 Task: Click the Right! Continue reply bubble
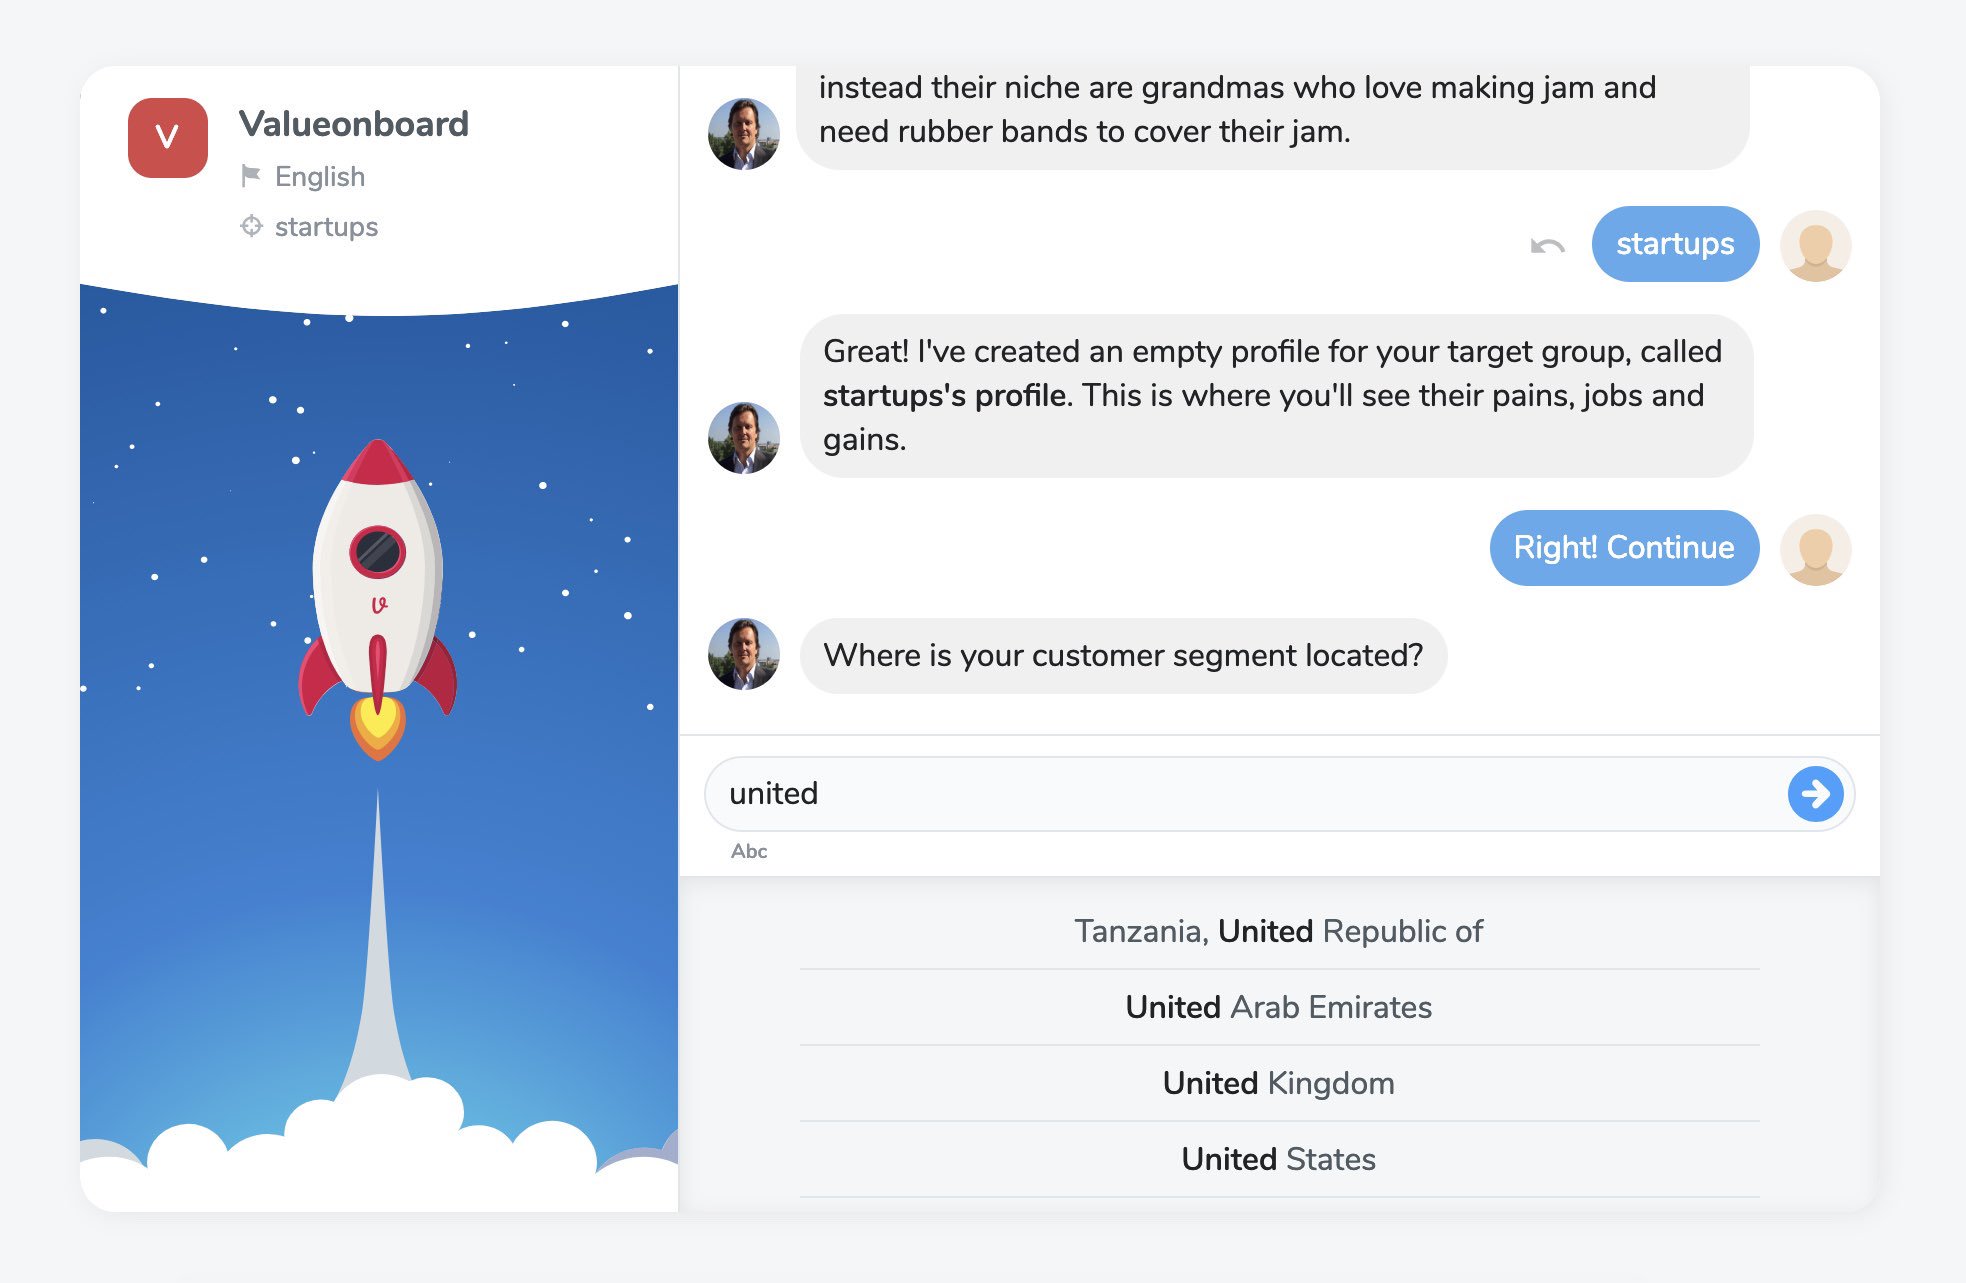click(1623, 548)
